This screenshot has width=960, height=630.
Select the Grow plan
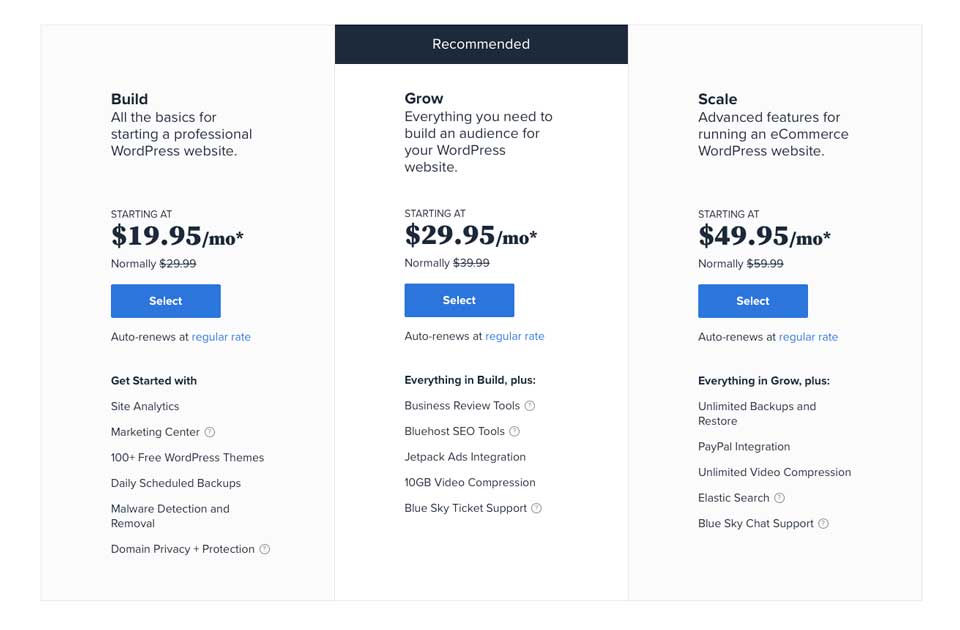(459, 300)
